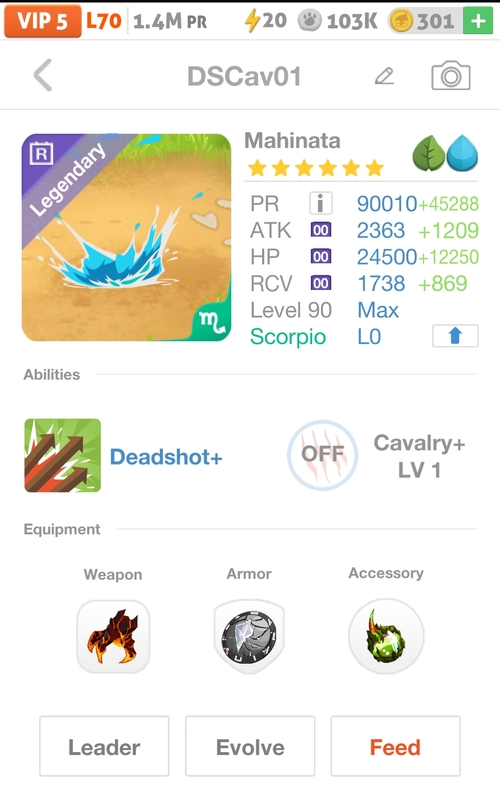500x800 pixels.
Task: Select the Deadshot+ ability icon
Action: click(x=63, y=455)
